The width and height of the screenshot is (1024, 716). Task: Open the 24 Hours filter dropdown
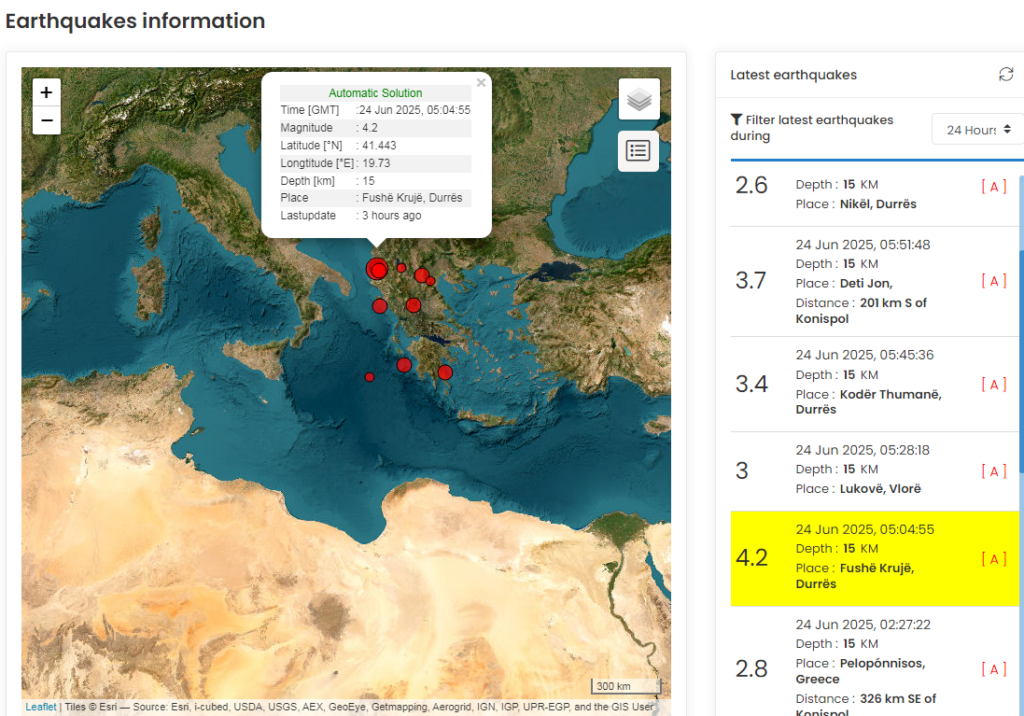978,129
